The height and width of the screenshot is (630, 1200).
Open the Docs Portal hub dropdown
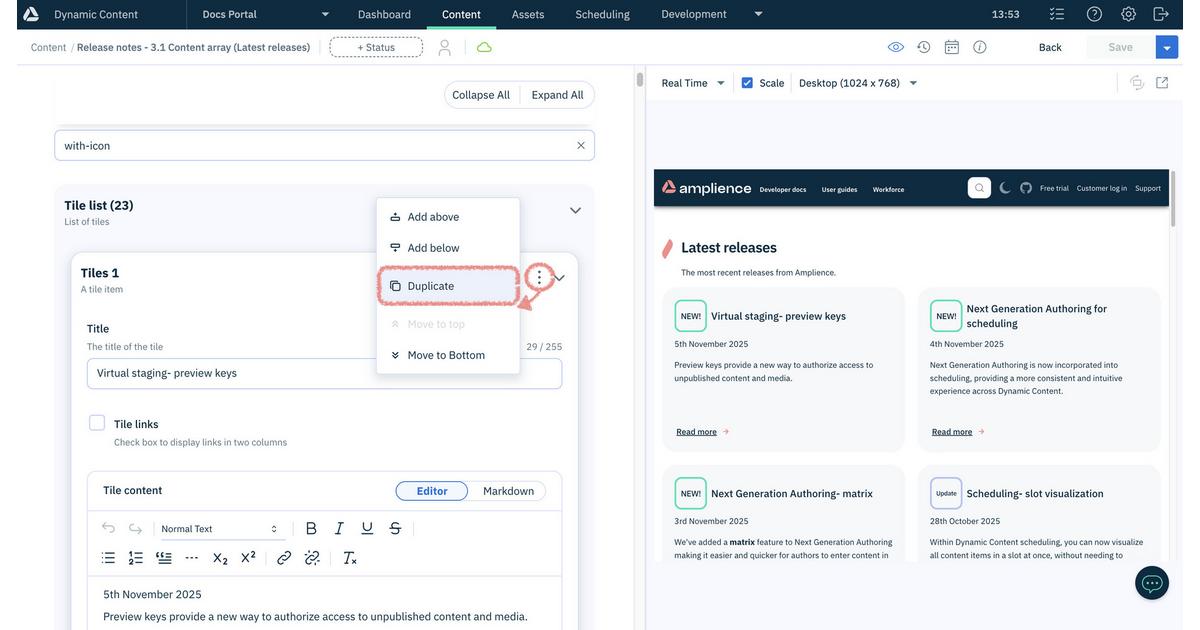[x=266, y=14]
